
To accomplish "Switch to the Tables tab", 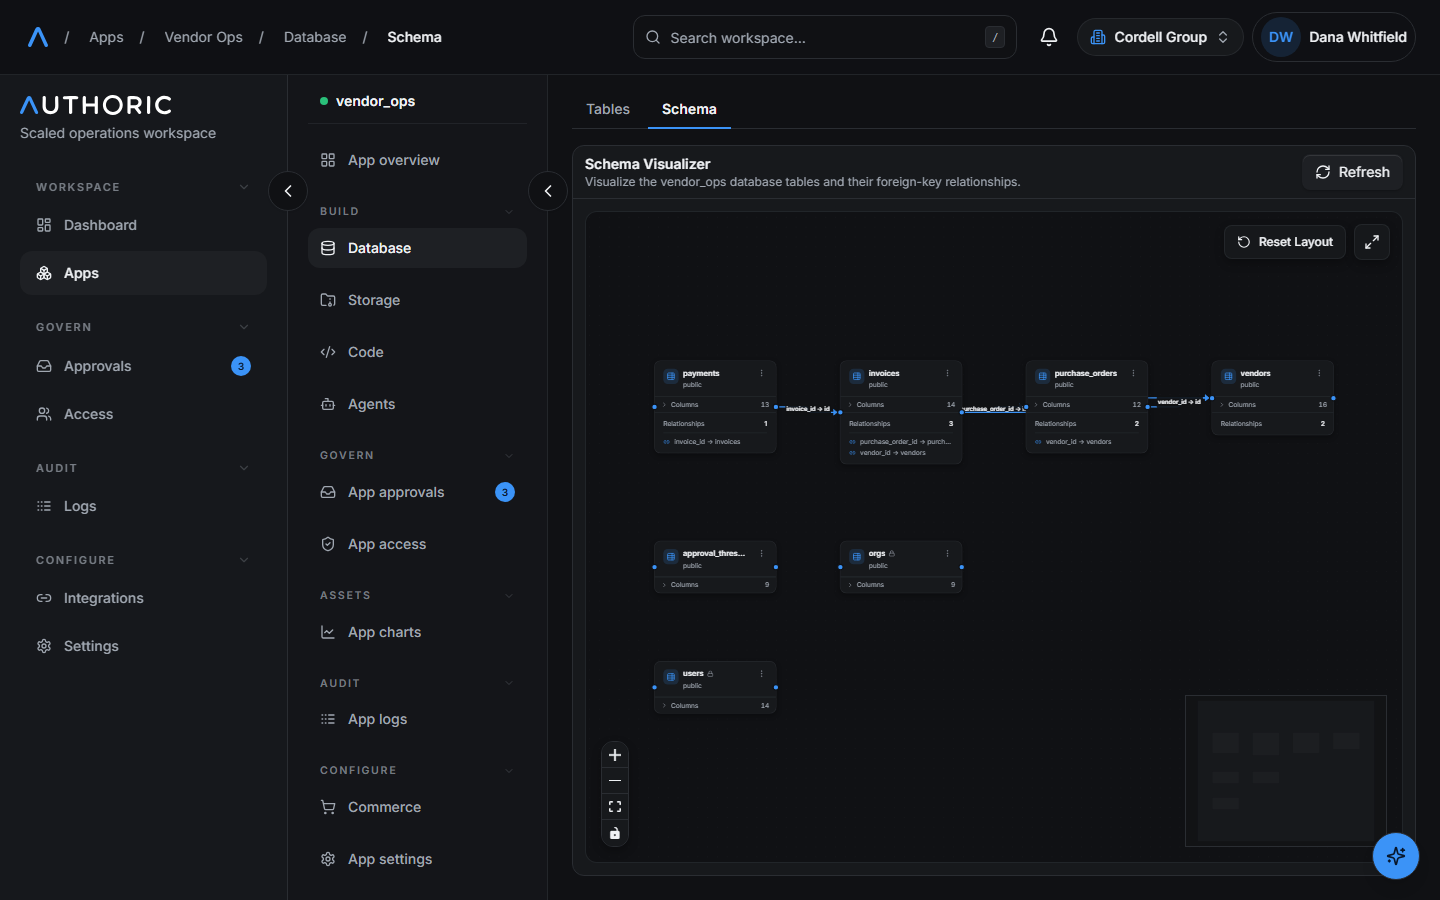I will coord(608,109).
